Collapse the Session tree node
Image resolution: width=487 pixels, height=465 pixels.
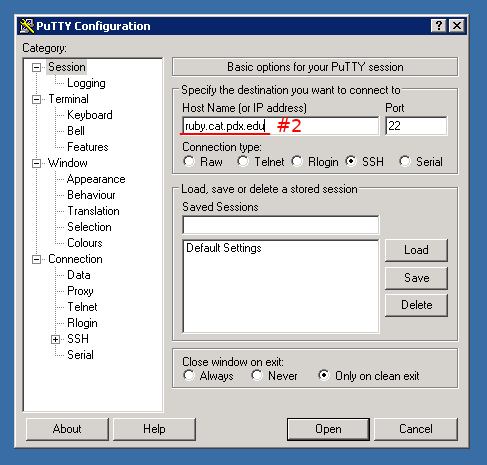pyautogui.click(x=36, y=67)
